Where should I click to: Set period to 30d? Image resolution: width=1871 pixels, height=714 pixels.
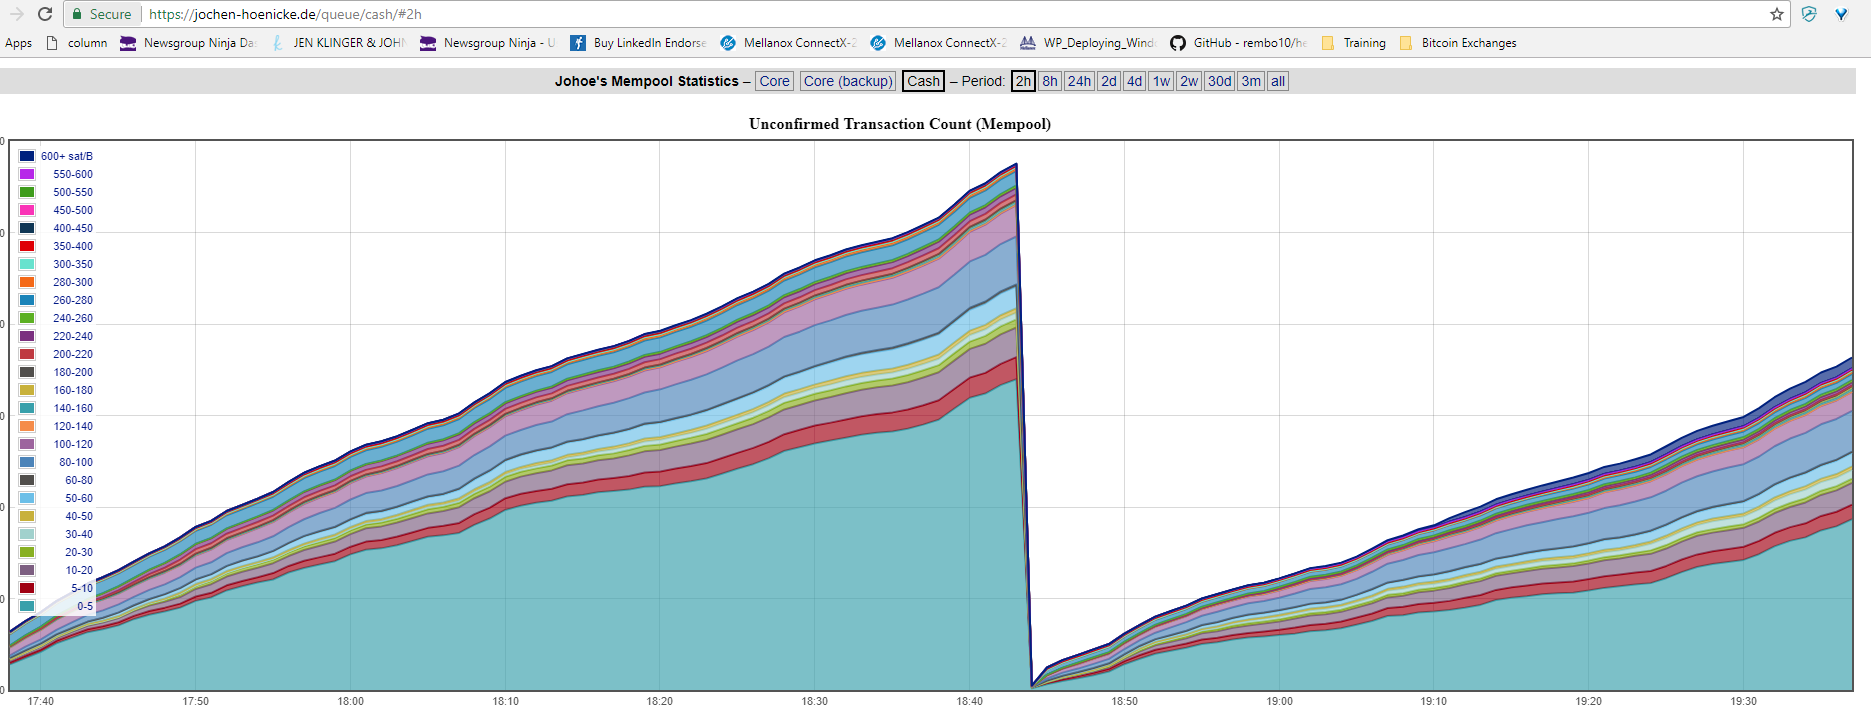click(x=1219, y=81)
